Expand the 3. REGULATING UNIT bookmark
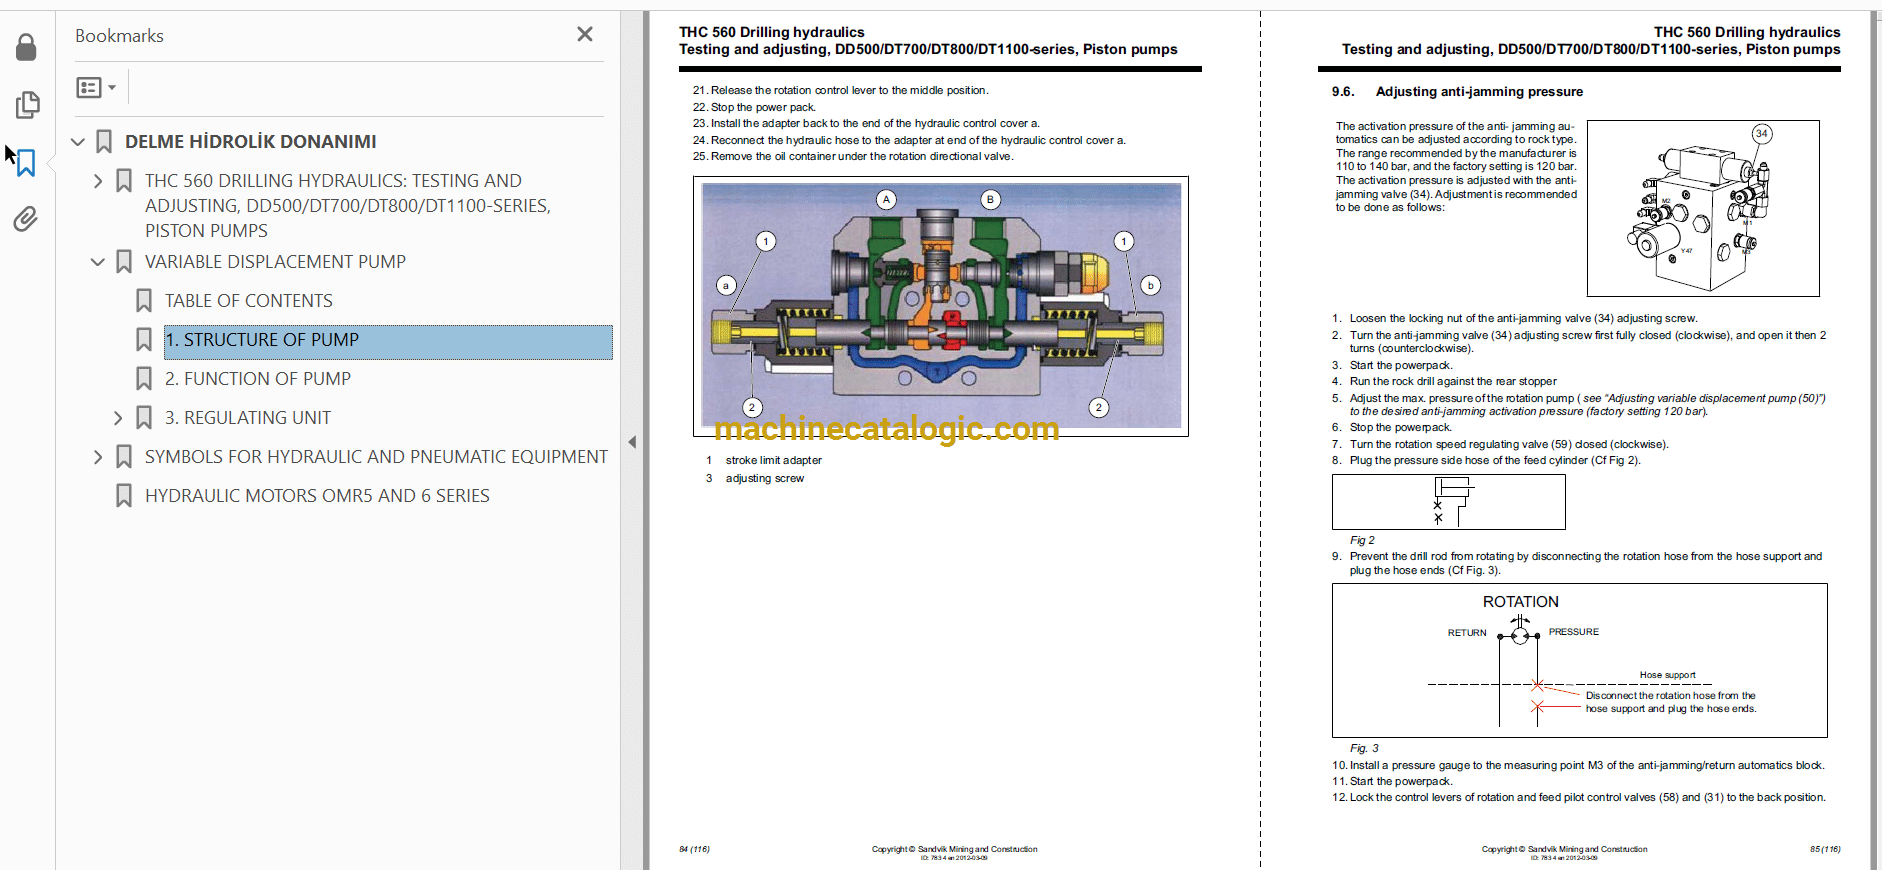This screenshot has width=1882, height=870. tap(118, 418)
